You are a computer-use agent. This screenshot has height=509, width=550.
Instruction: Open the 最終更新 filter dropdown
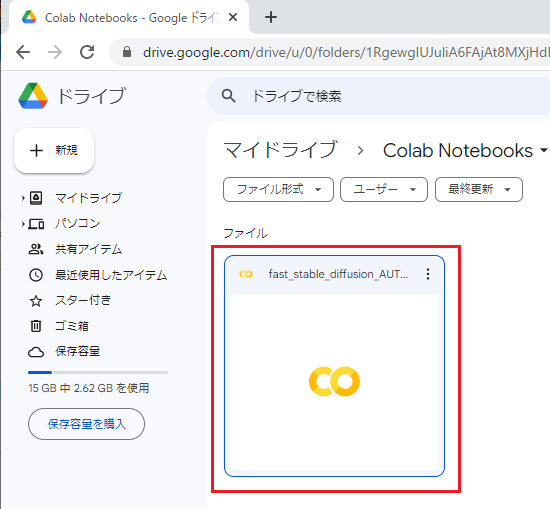(479, 189)
